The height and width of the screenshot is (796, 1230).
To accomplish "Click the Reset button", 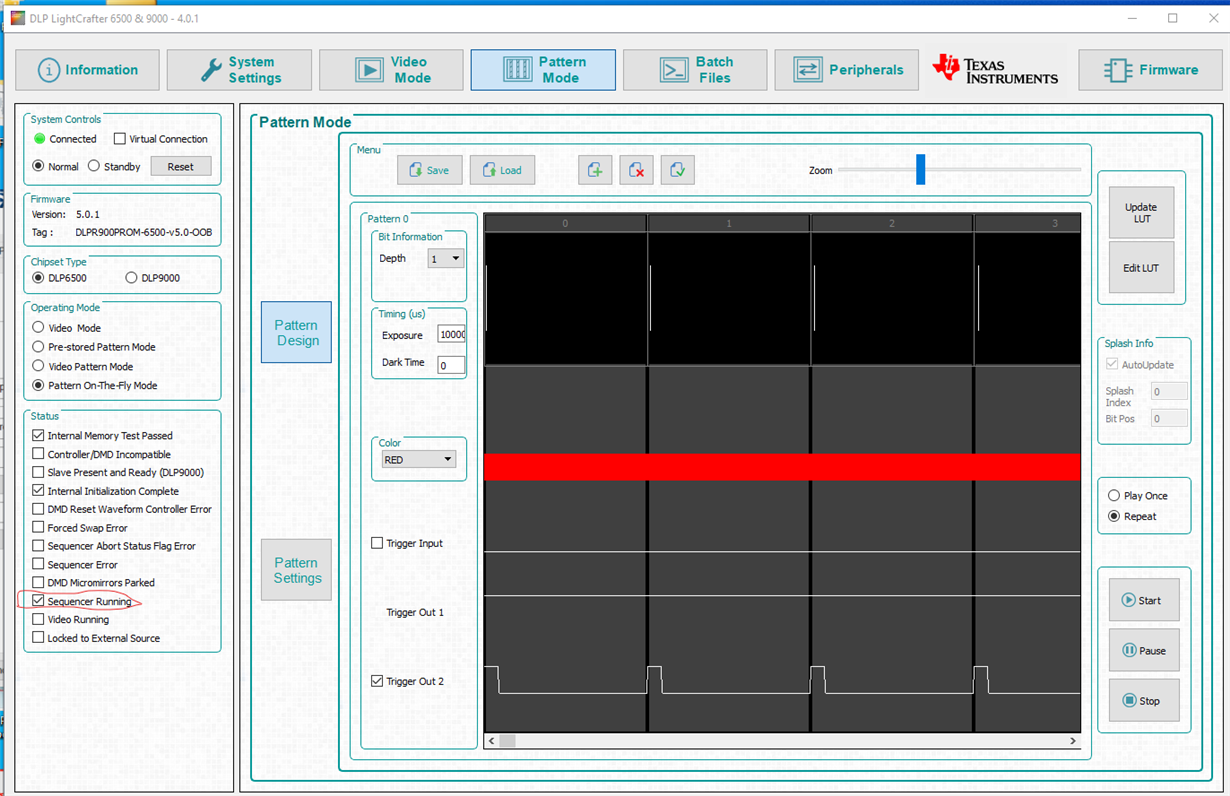I will click(x=181, y=166).
